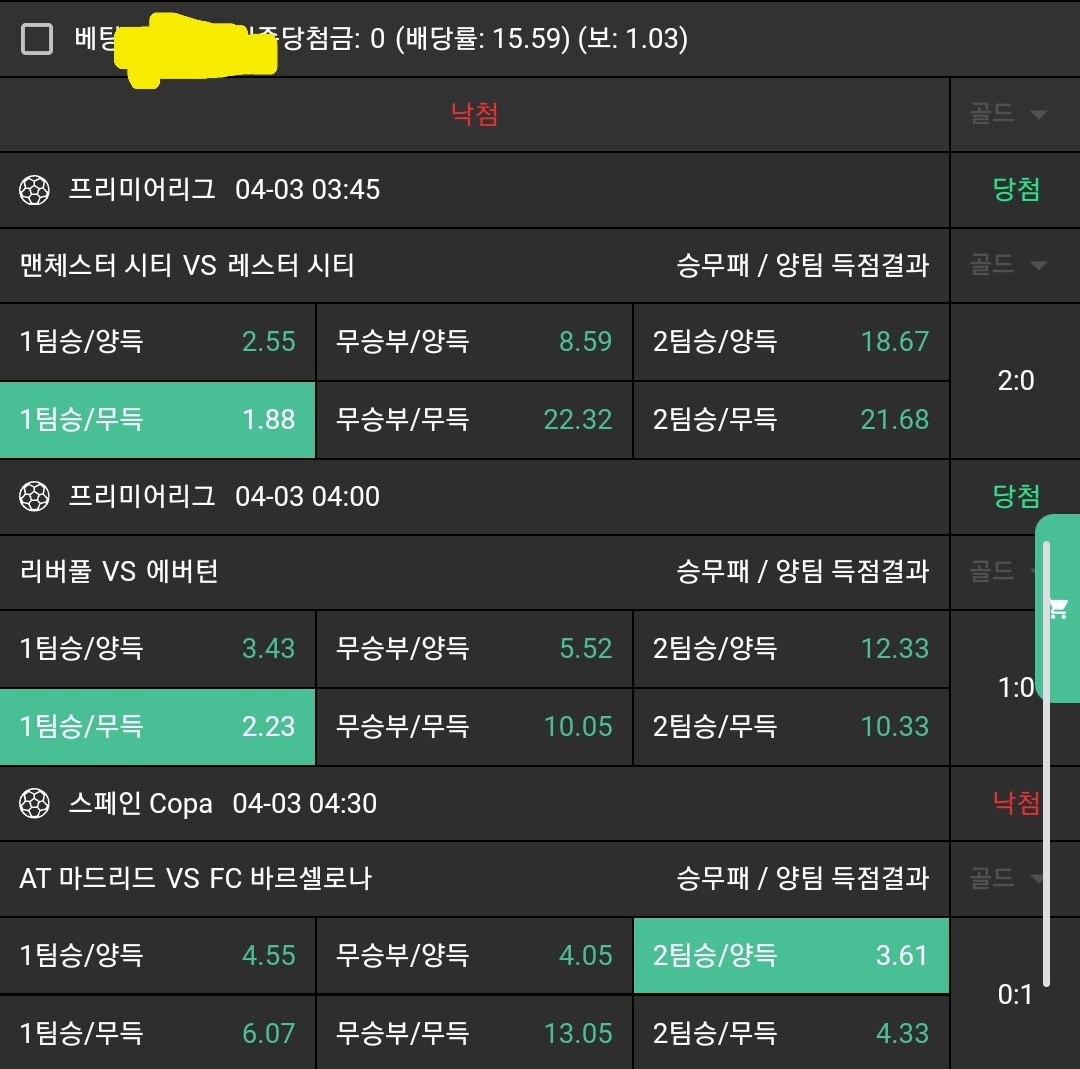Click the soccer ball icon beside 프리미어리그 04:00
The image size is (1080, 1069).
(x=35, y=496)
